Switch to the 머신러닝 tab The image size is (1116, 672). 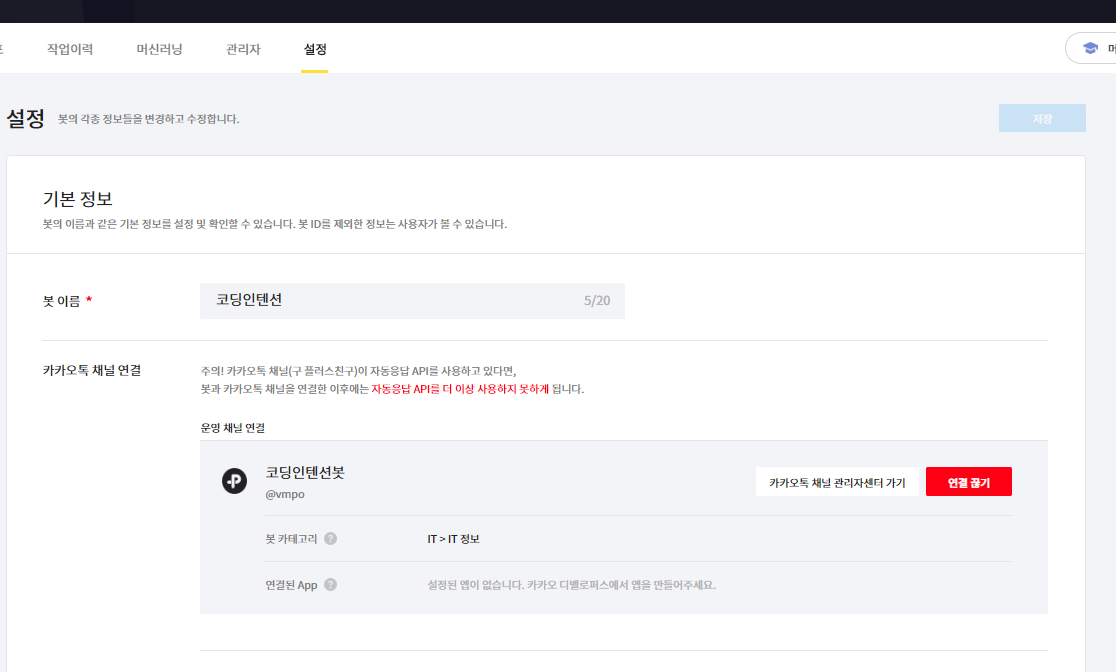[159, 49]
